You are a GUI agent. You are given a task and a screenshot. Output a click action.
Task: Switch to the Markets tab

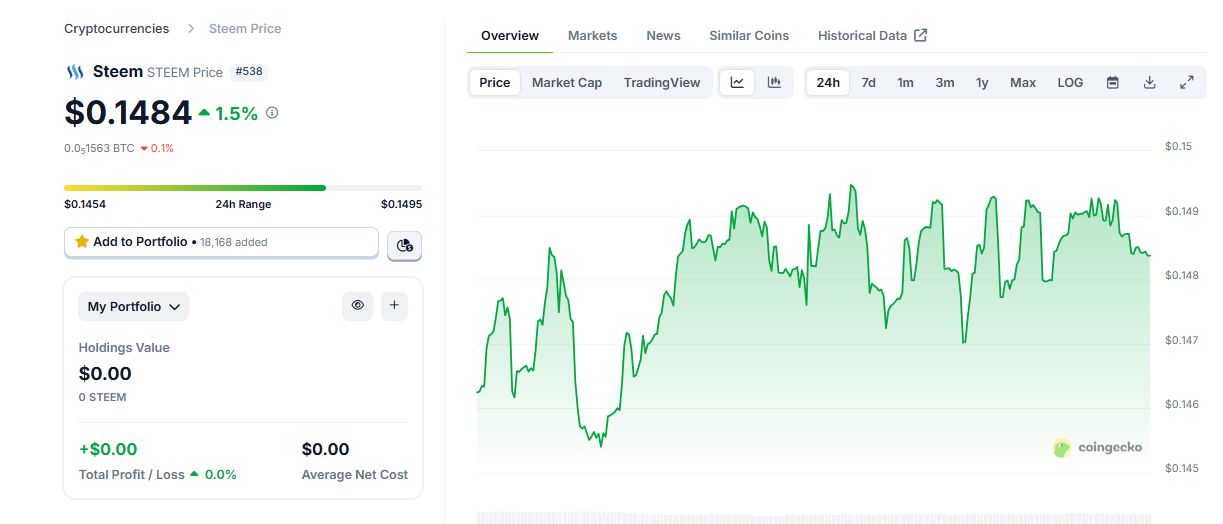(593, 36)
